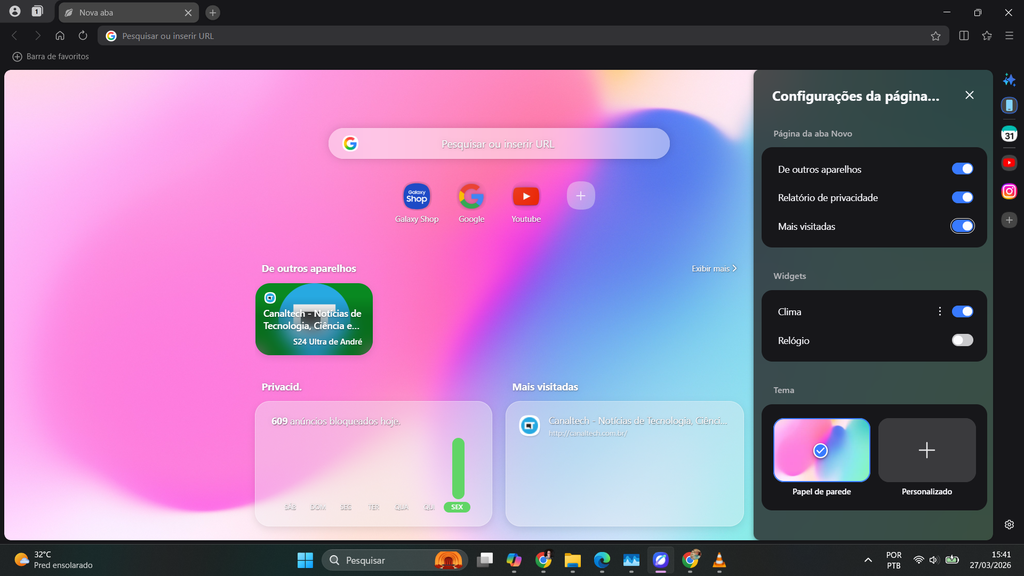Open the Clima widget three-dot options

click(x=939, y=312)
